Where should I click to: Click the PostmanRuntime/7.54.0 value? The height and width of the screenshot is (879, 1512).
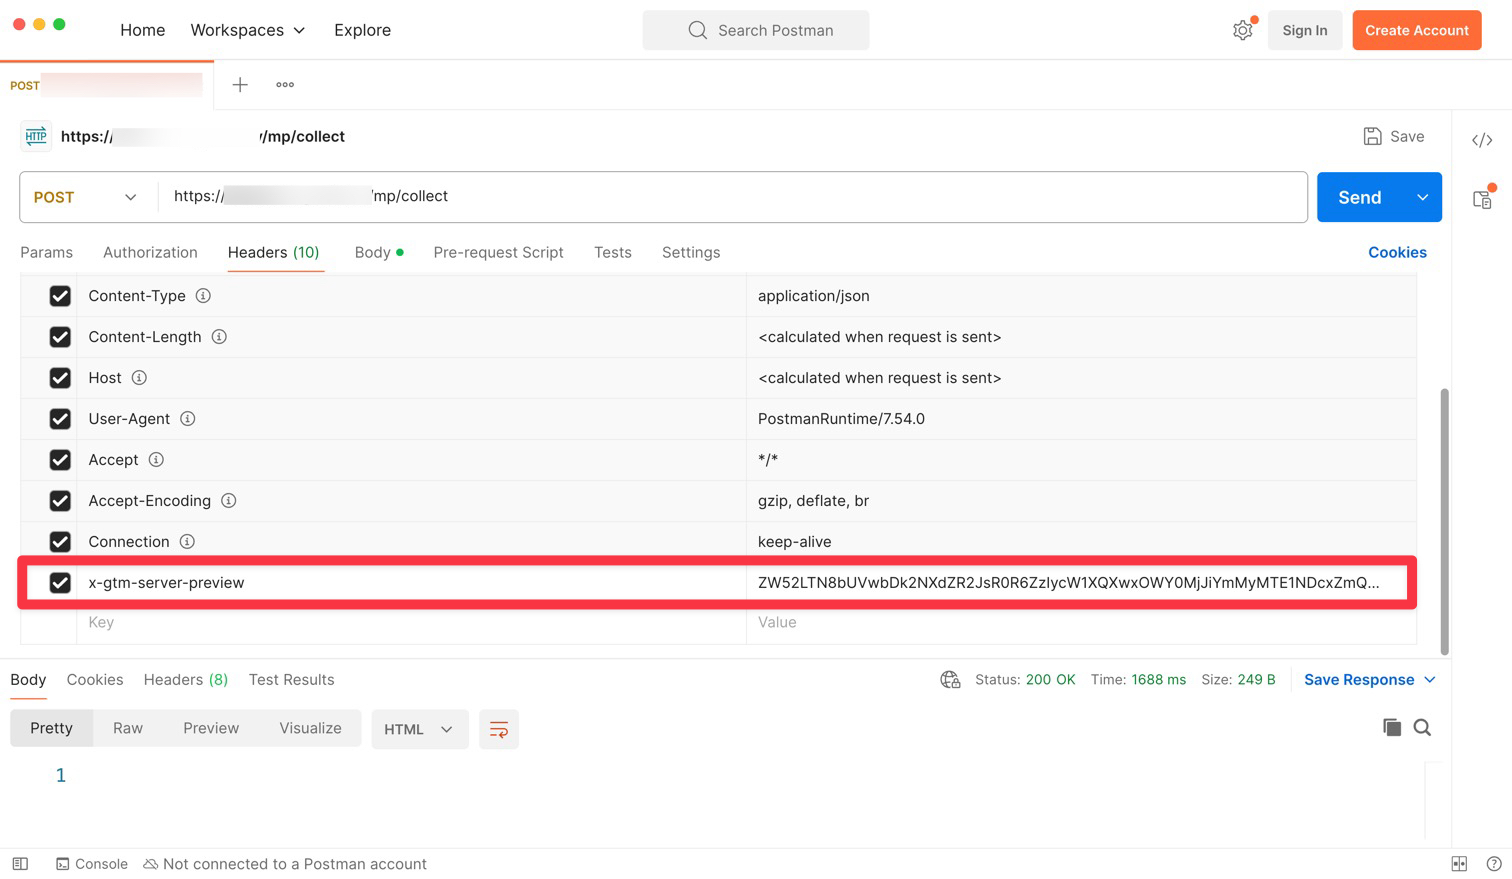[841, 419]
